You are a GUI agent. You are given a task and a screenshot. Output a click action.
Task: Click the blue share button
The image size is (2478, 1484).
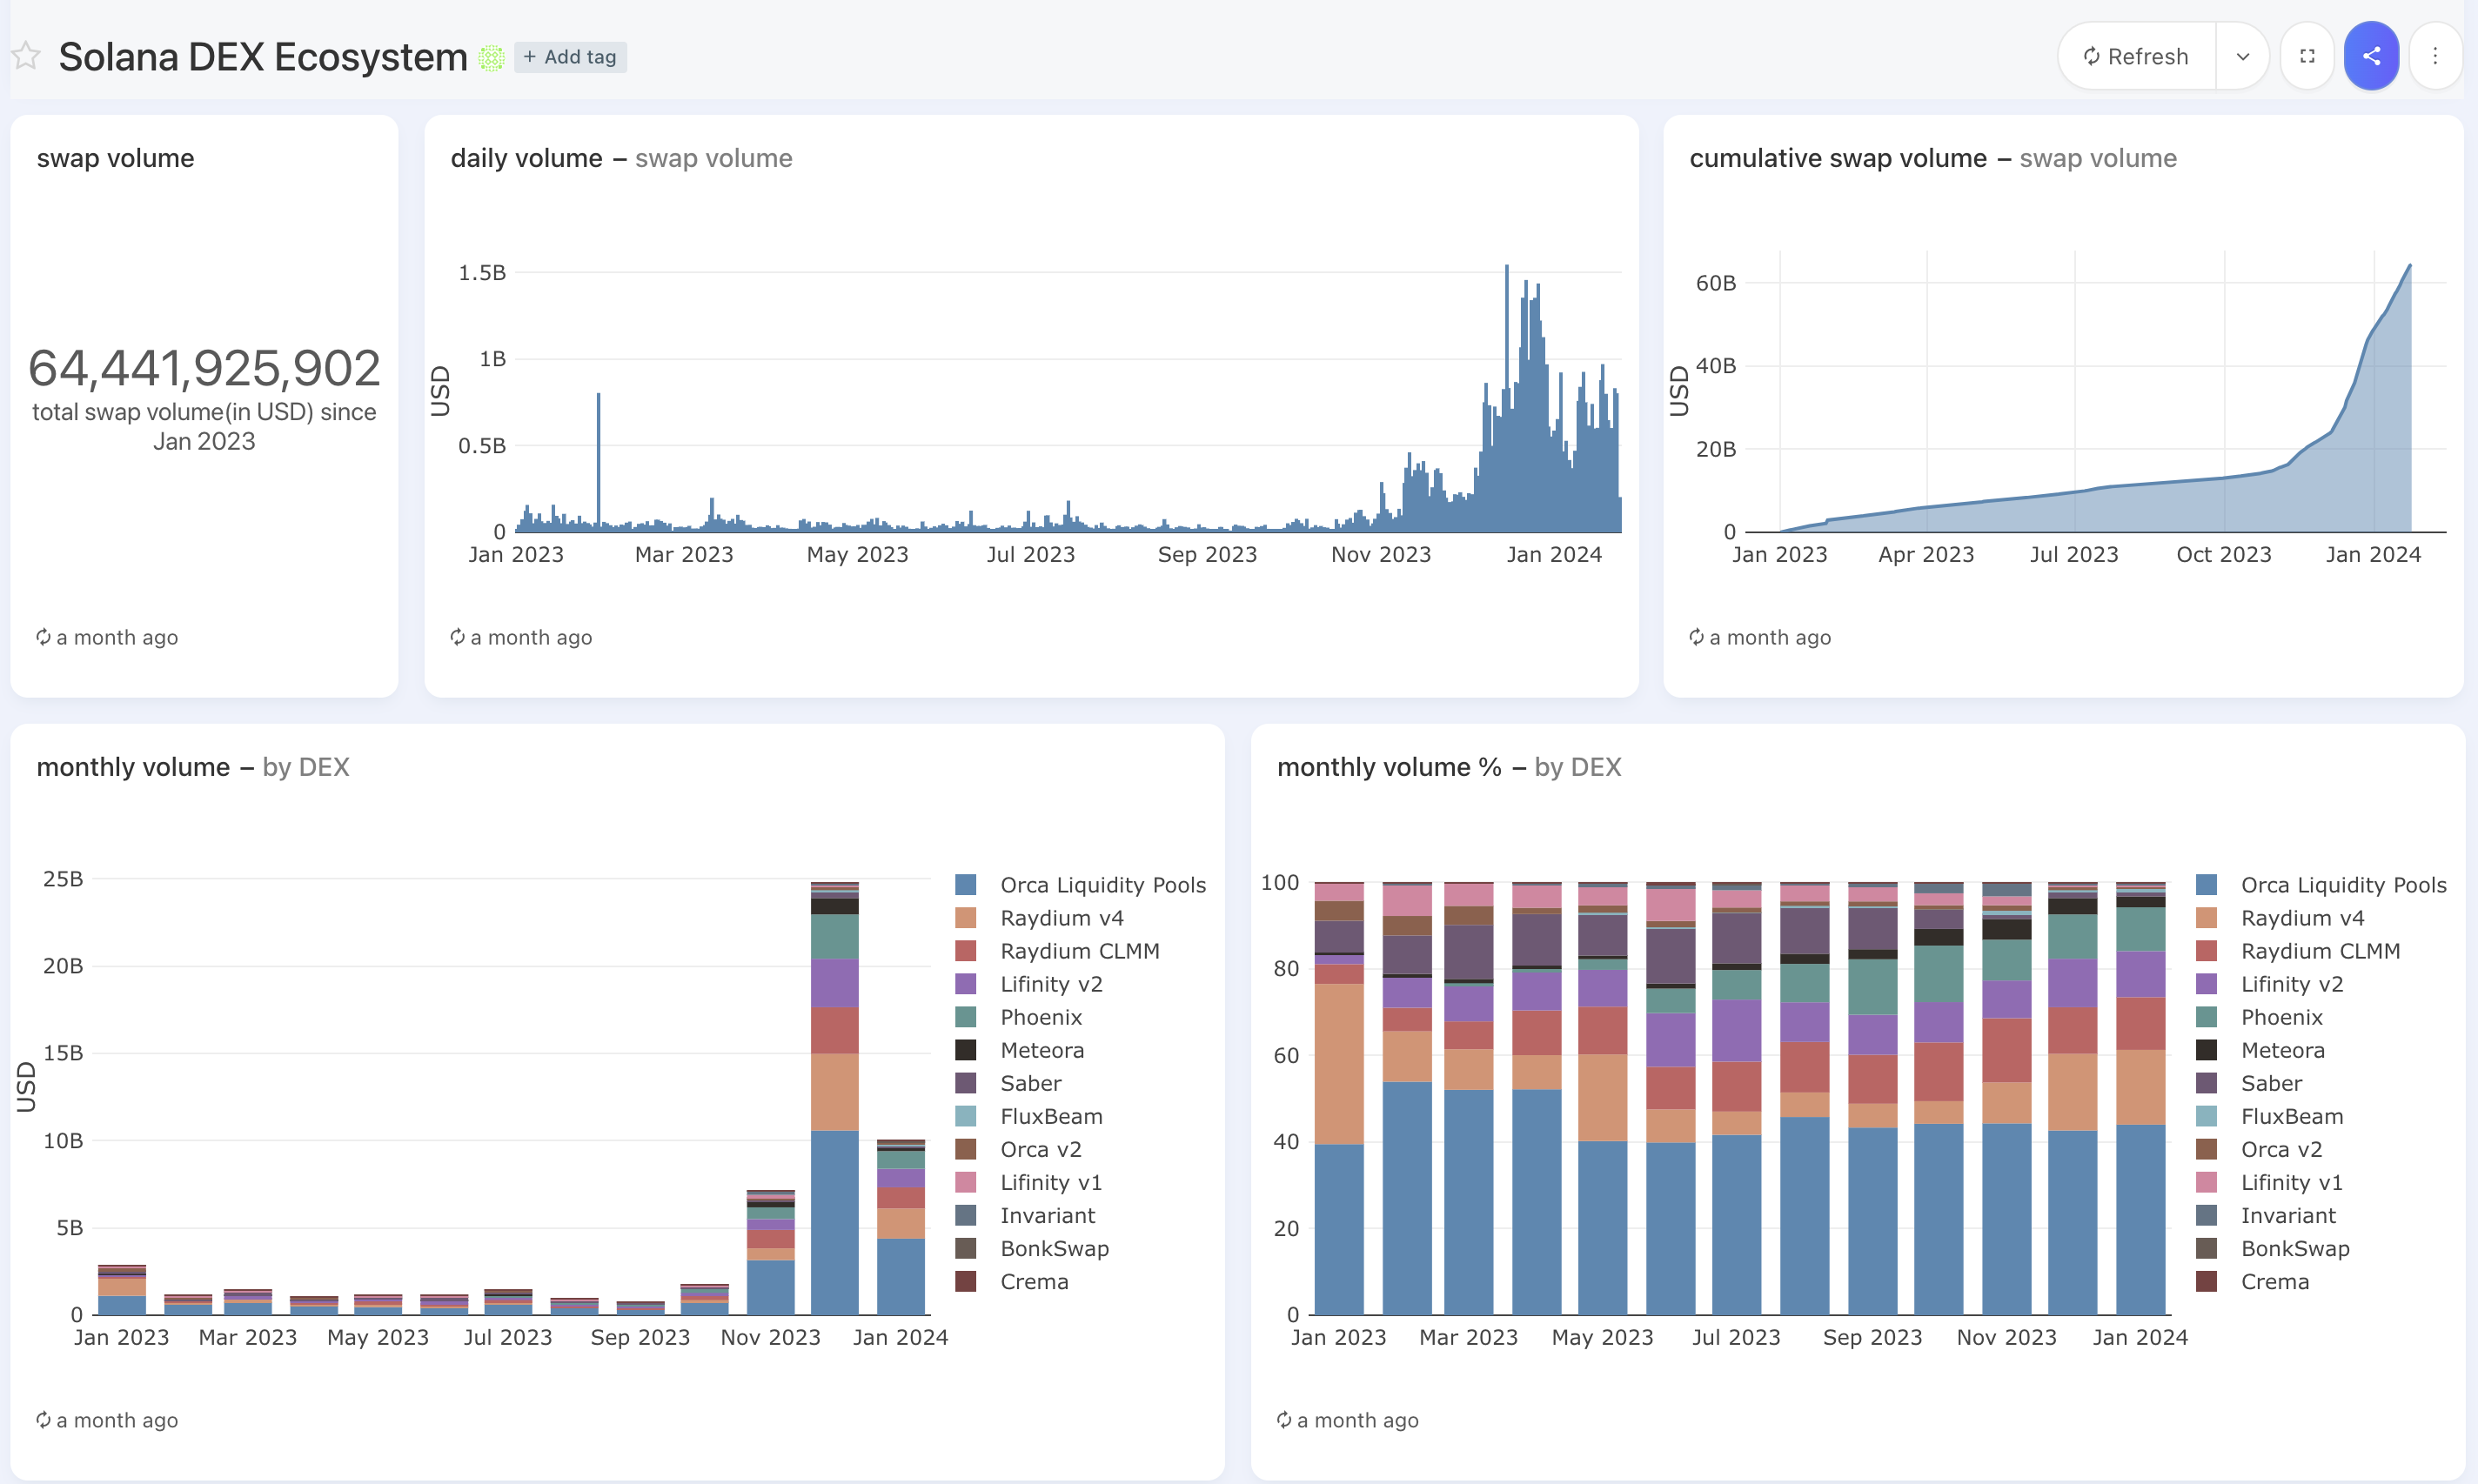[2371, 56]
